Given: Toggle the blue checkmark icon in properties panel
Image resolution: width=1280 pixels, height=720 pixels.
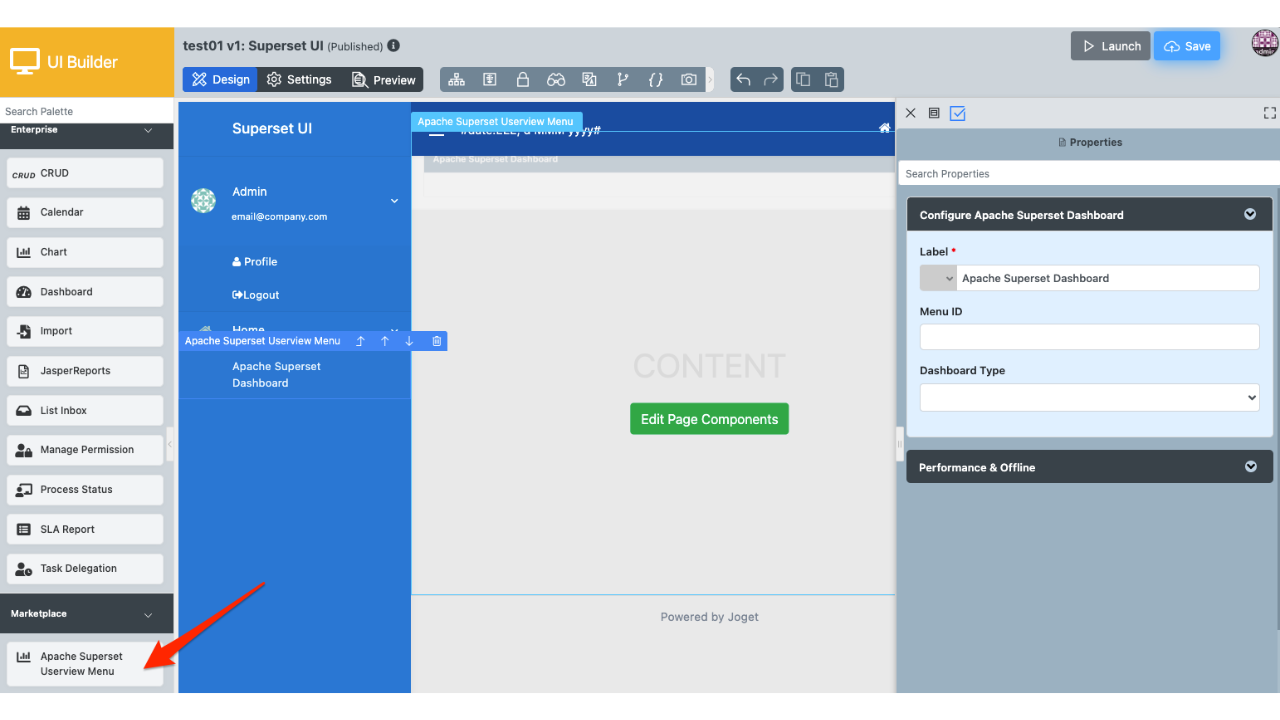Looking at the screenshot, I should (x=957, y=113).
